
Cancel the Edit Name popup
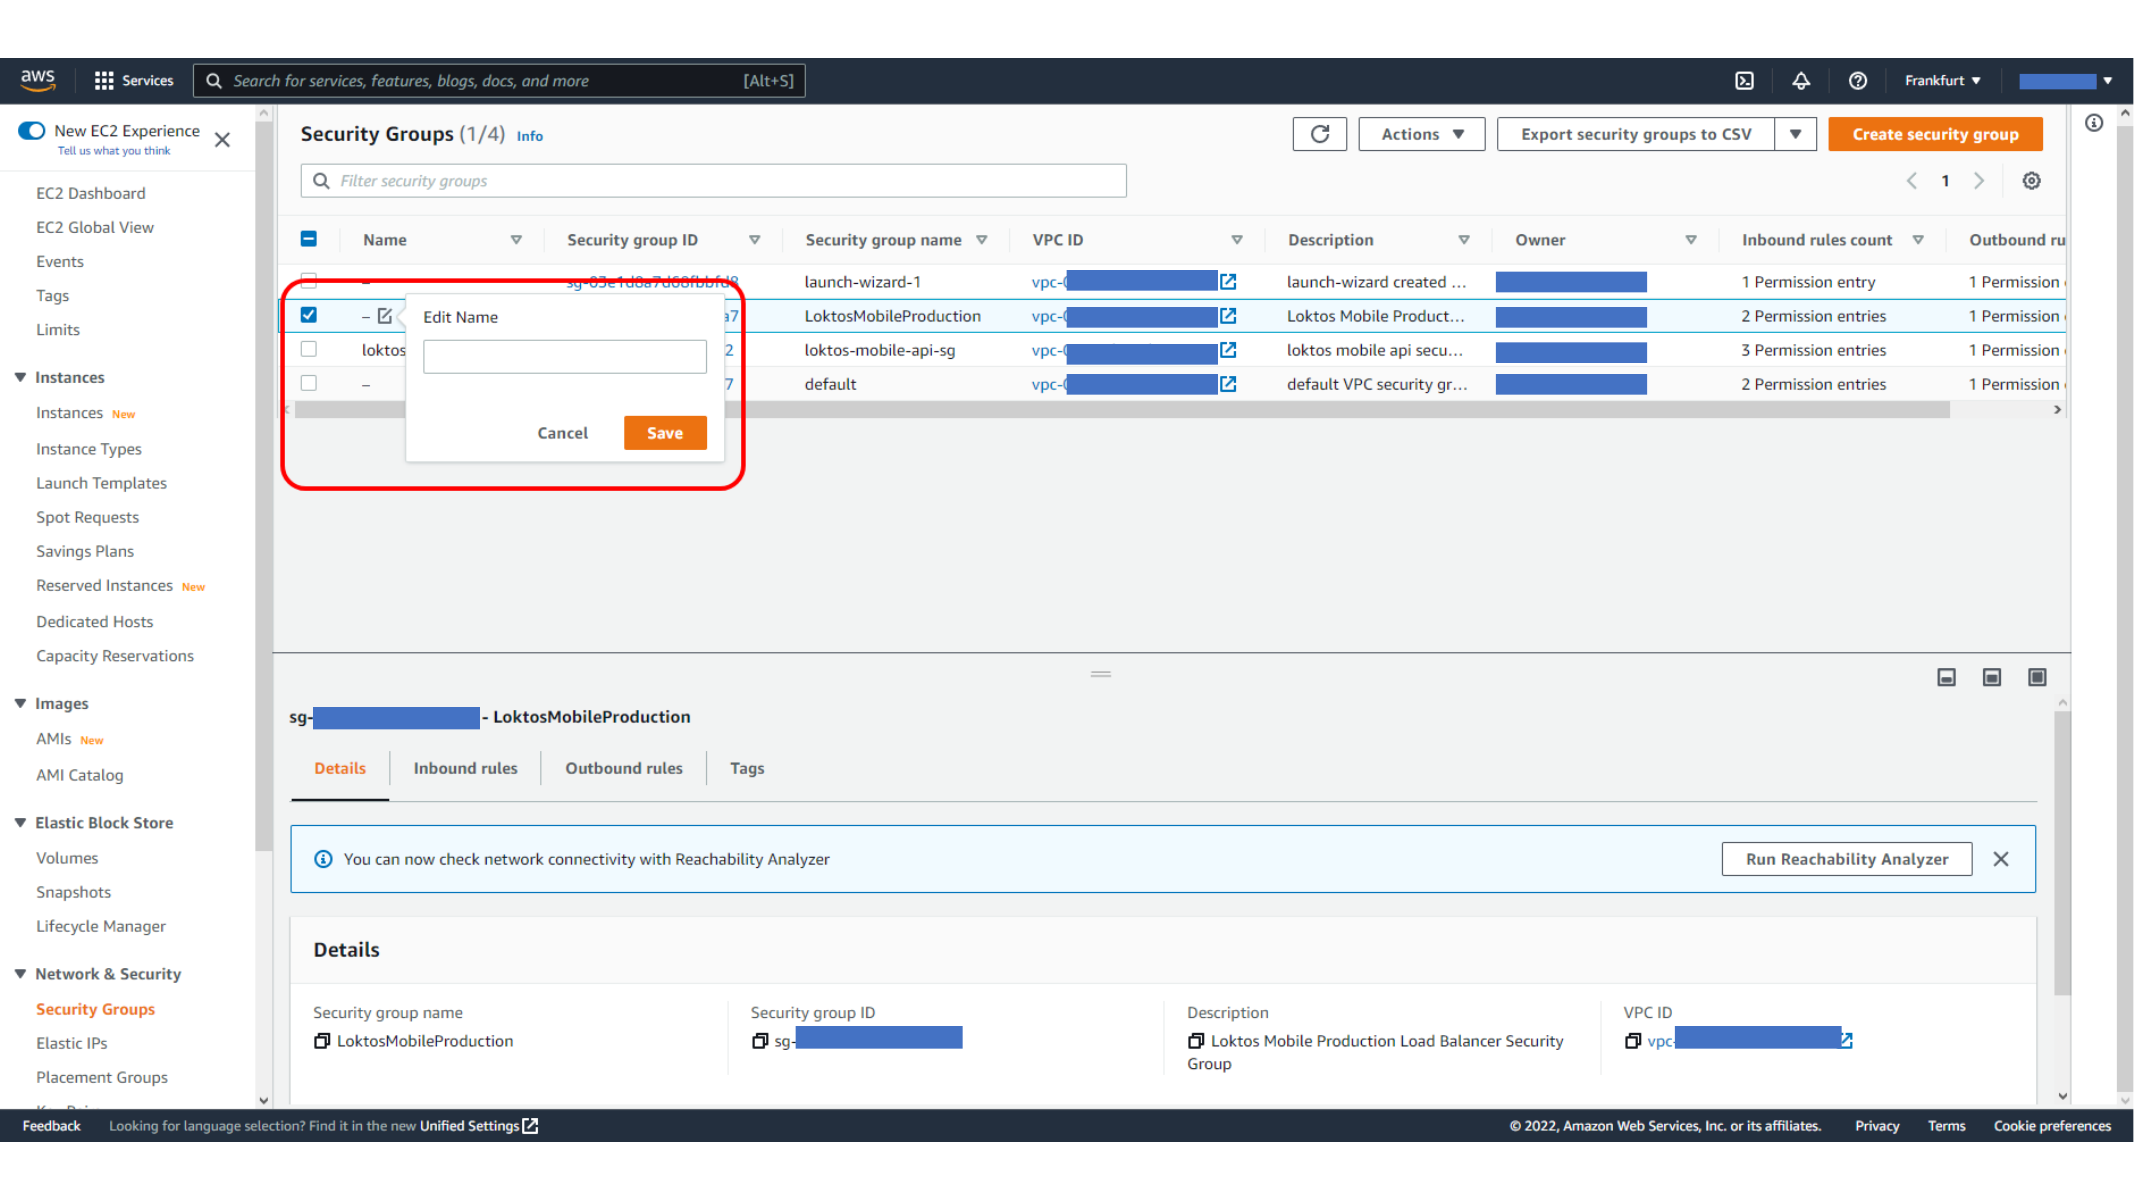[x=562, y=433]
